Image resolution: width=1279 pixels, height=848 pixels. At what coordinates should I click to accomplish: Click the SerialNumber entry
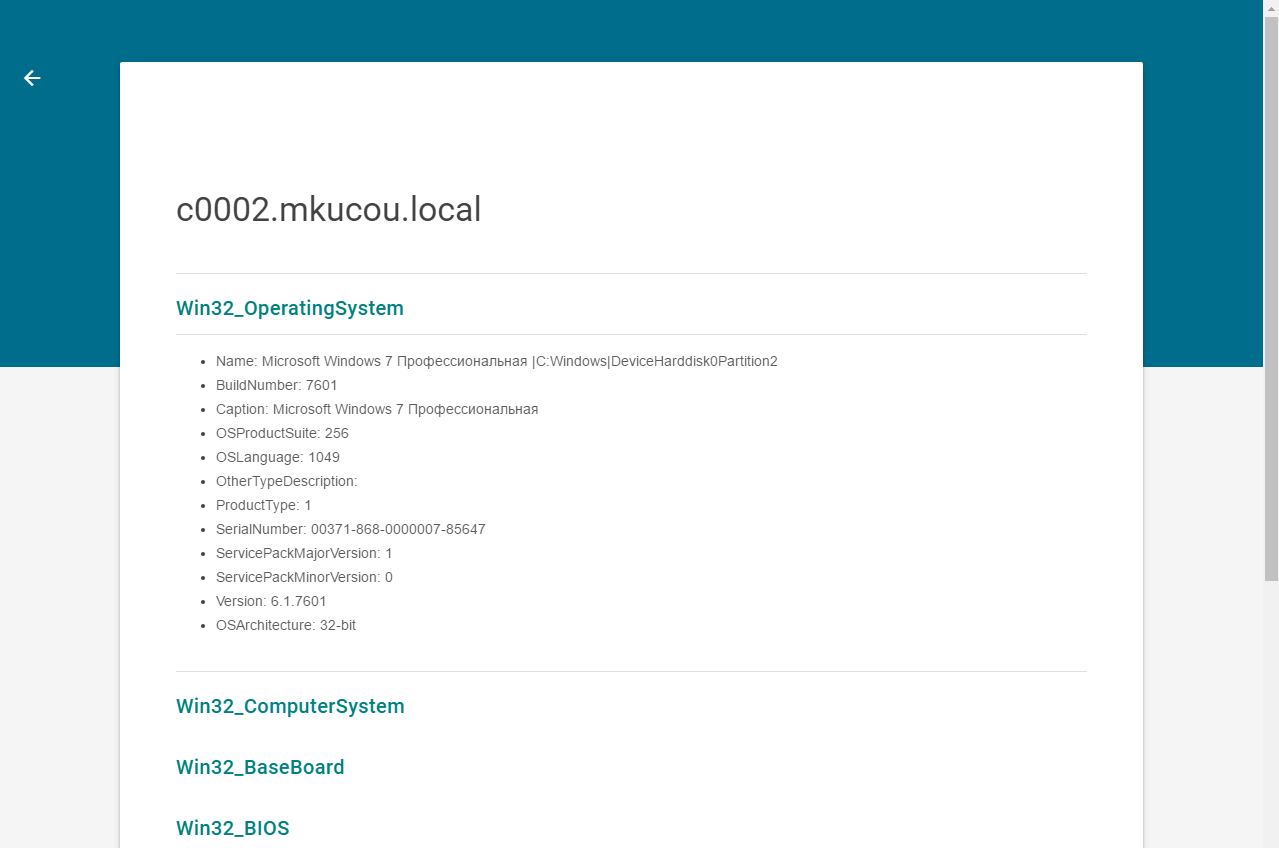tap(350, 529)
